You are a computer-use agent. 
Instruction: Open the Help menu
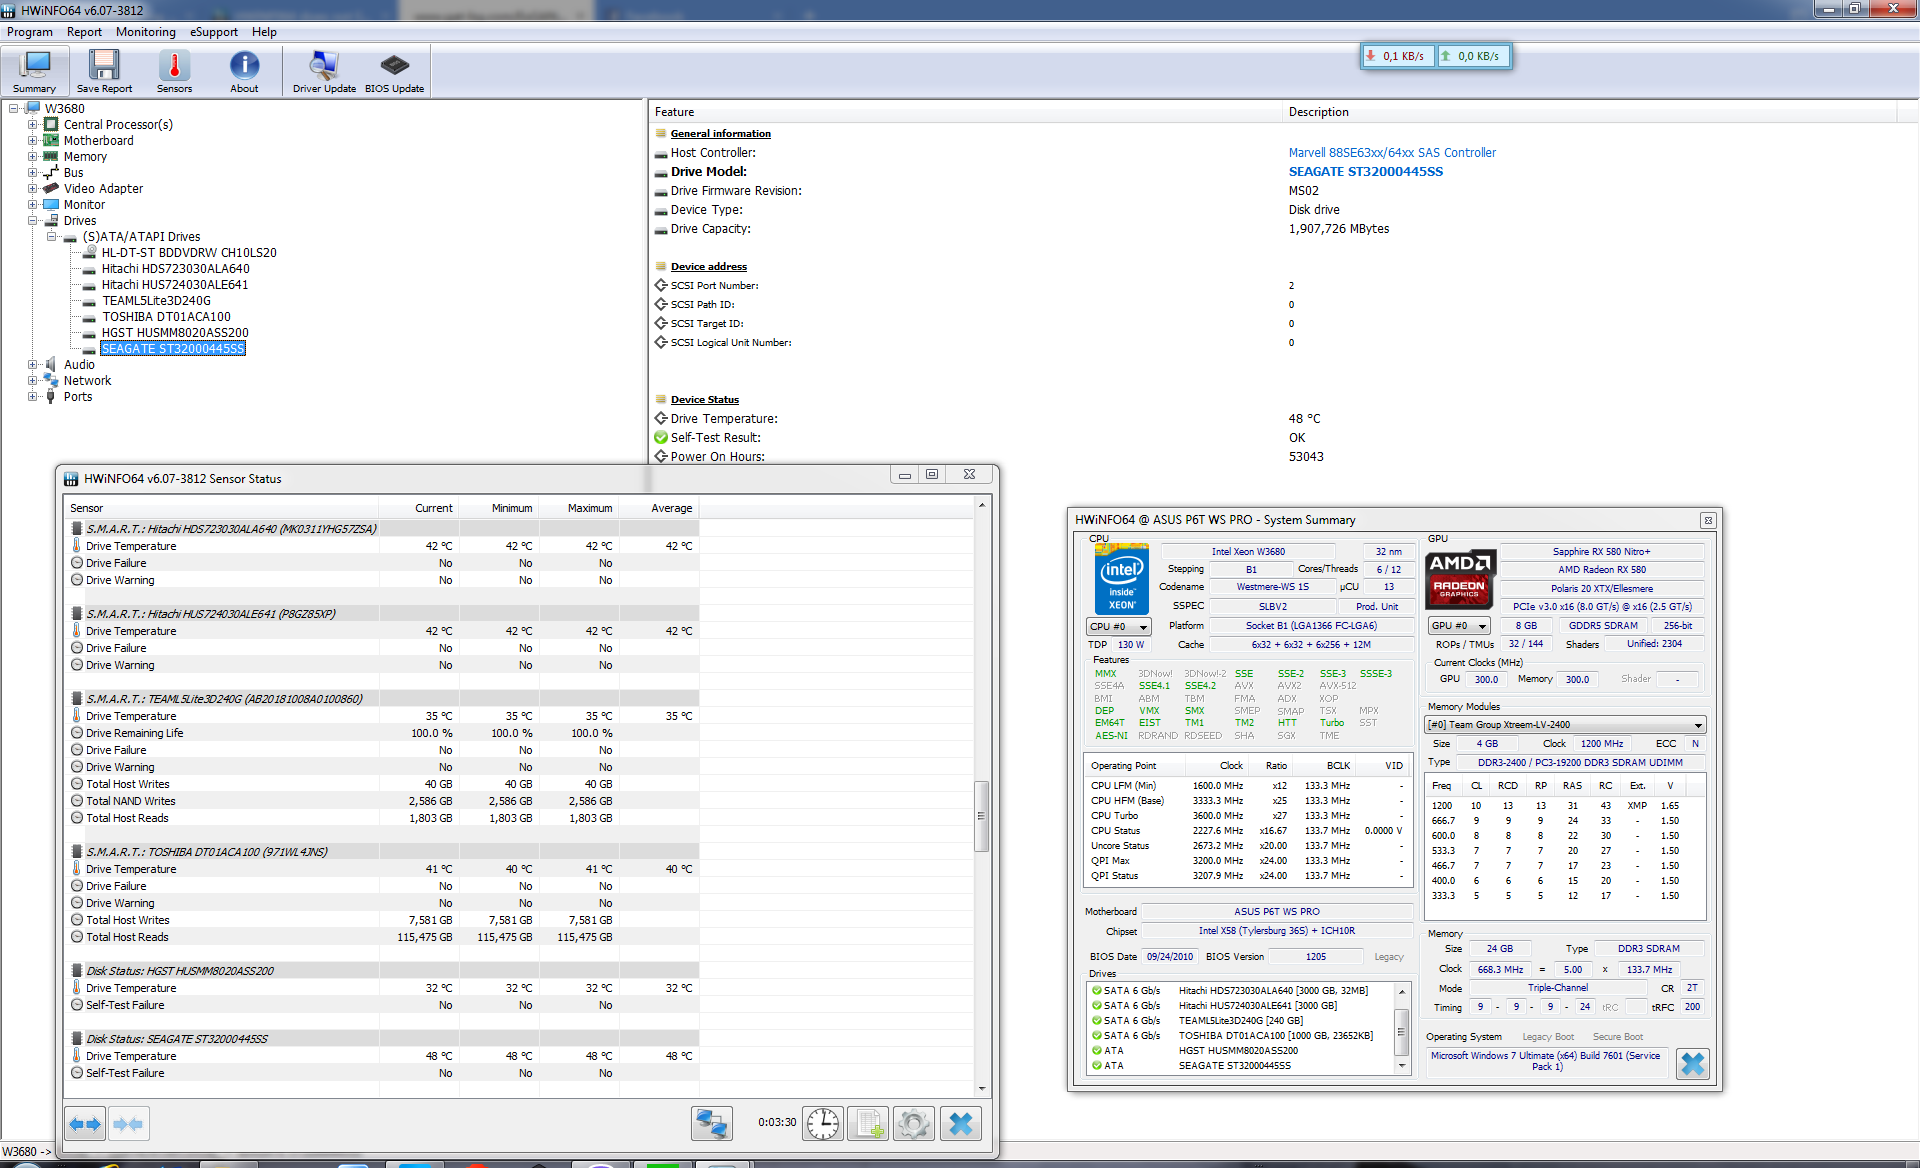(264, 32)
